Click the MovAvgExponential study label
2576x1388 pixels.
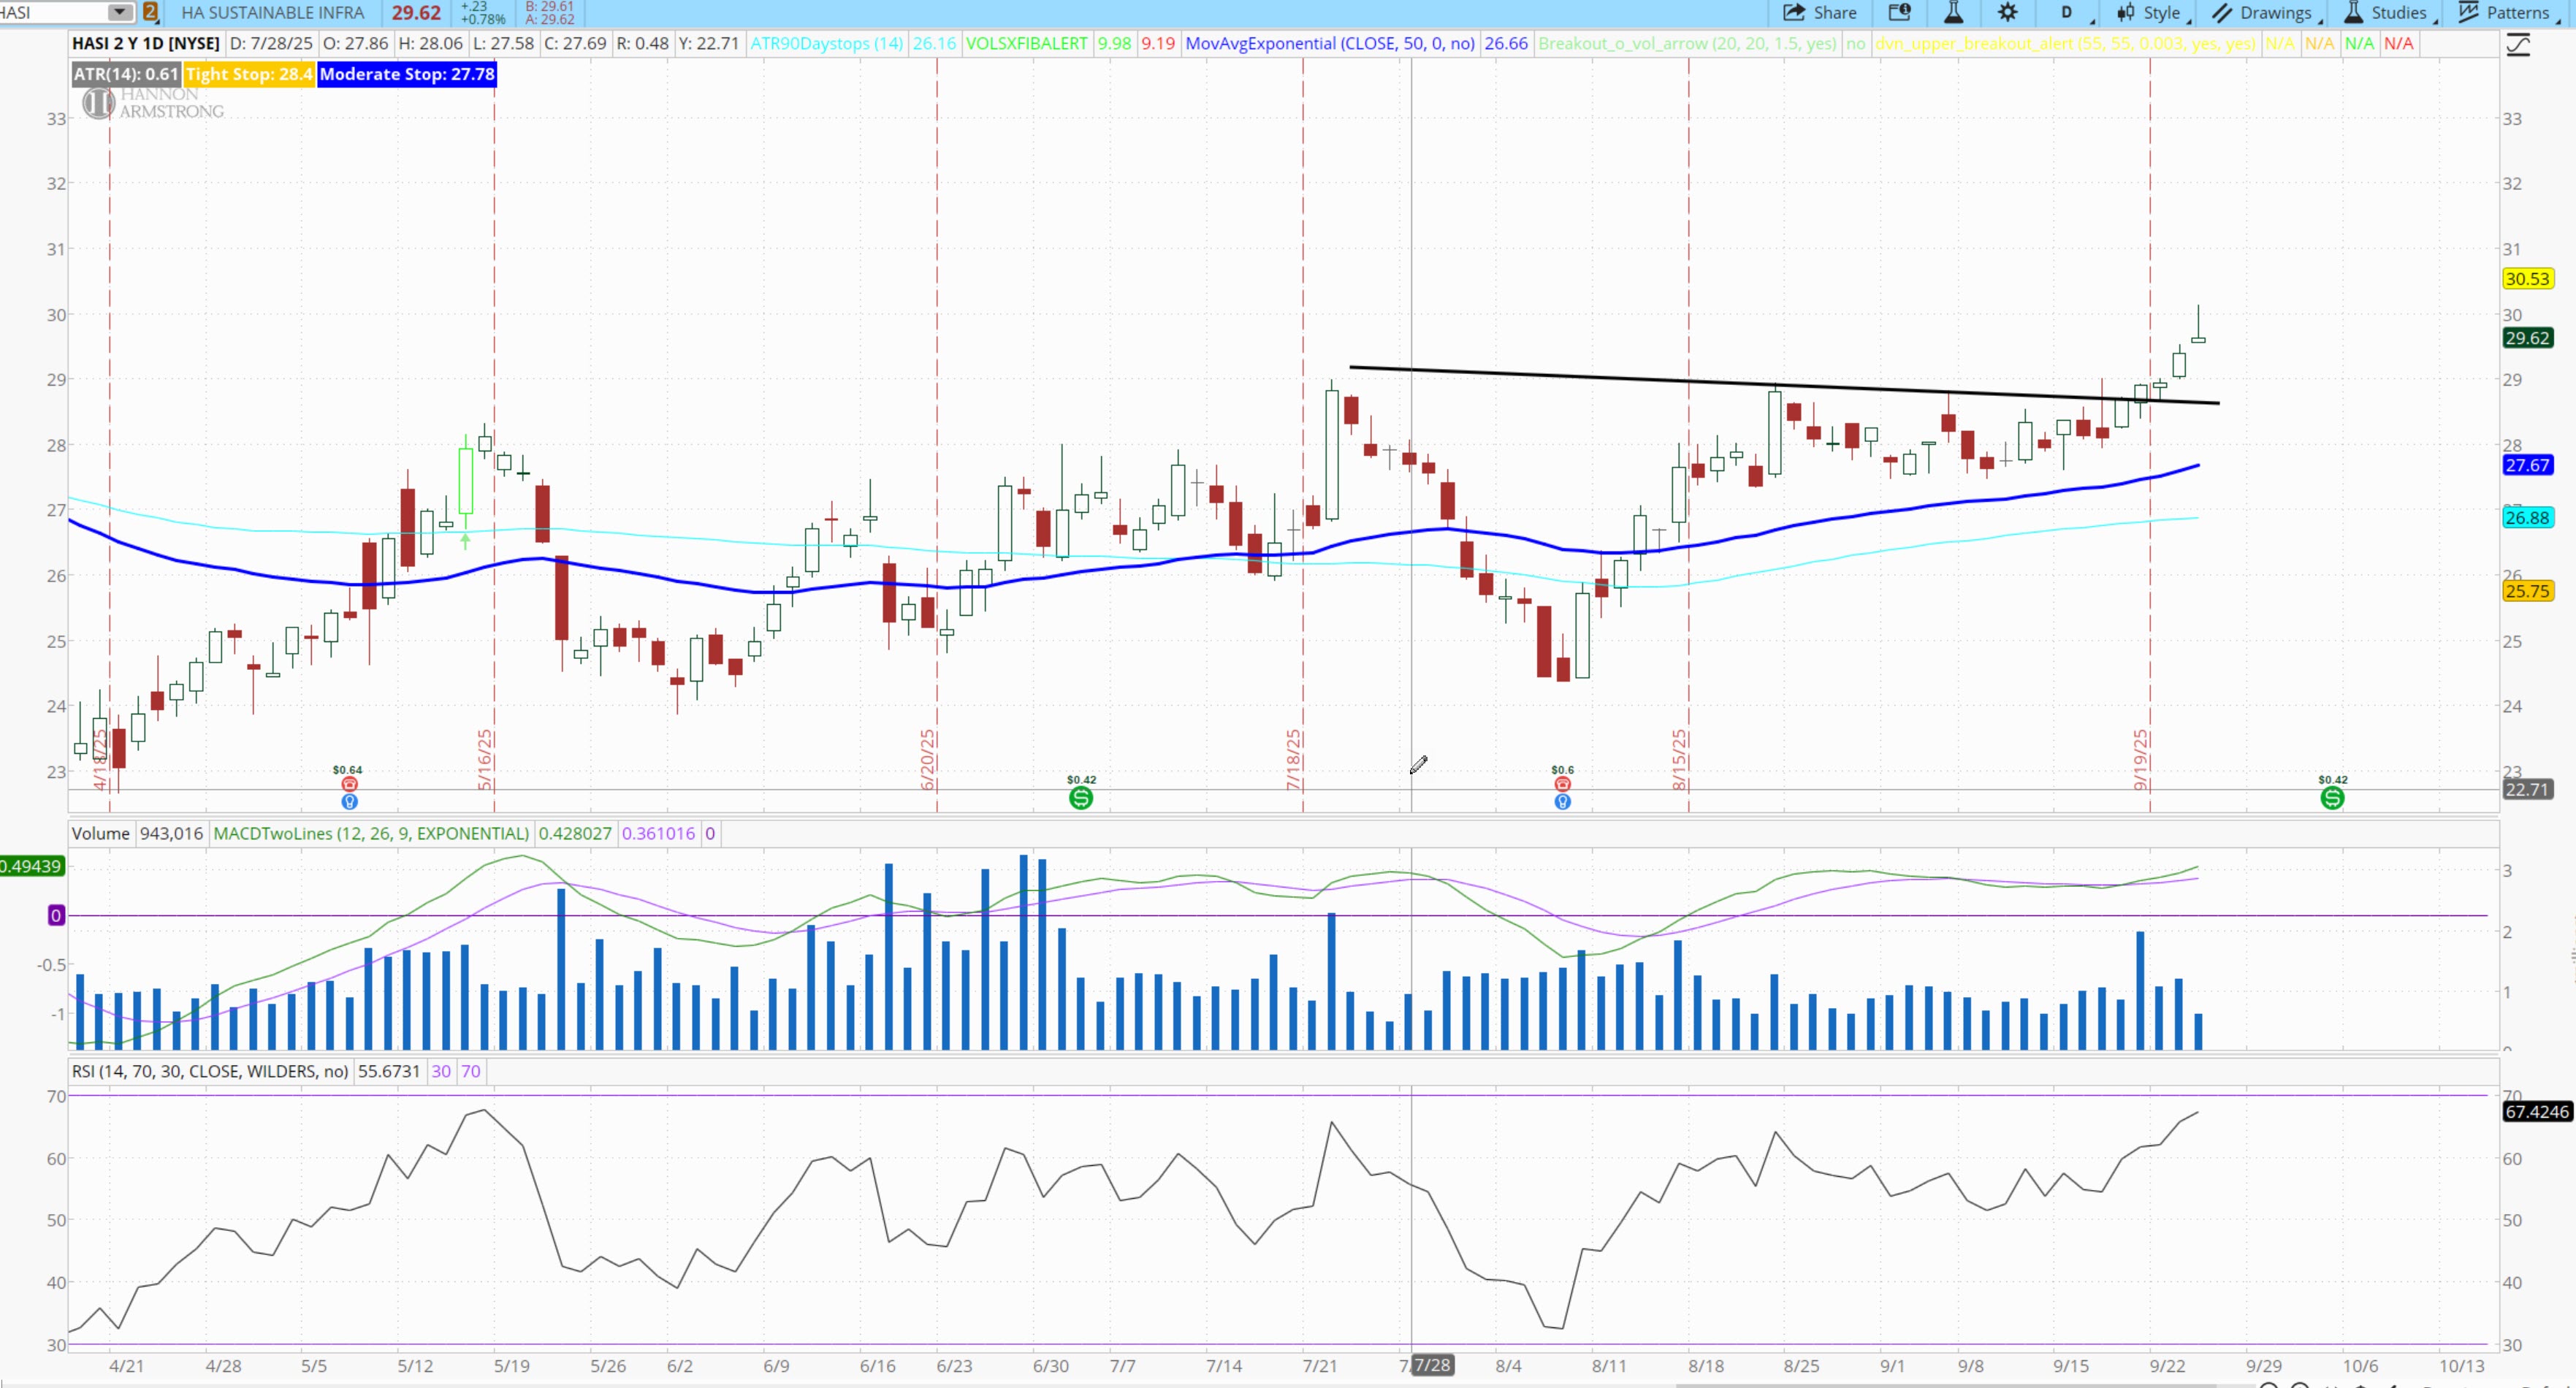[x=1329, y=43]
